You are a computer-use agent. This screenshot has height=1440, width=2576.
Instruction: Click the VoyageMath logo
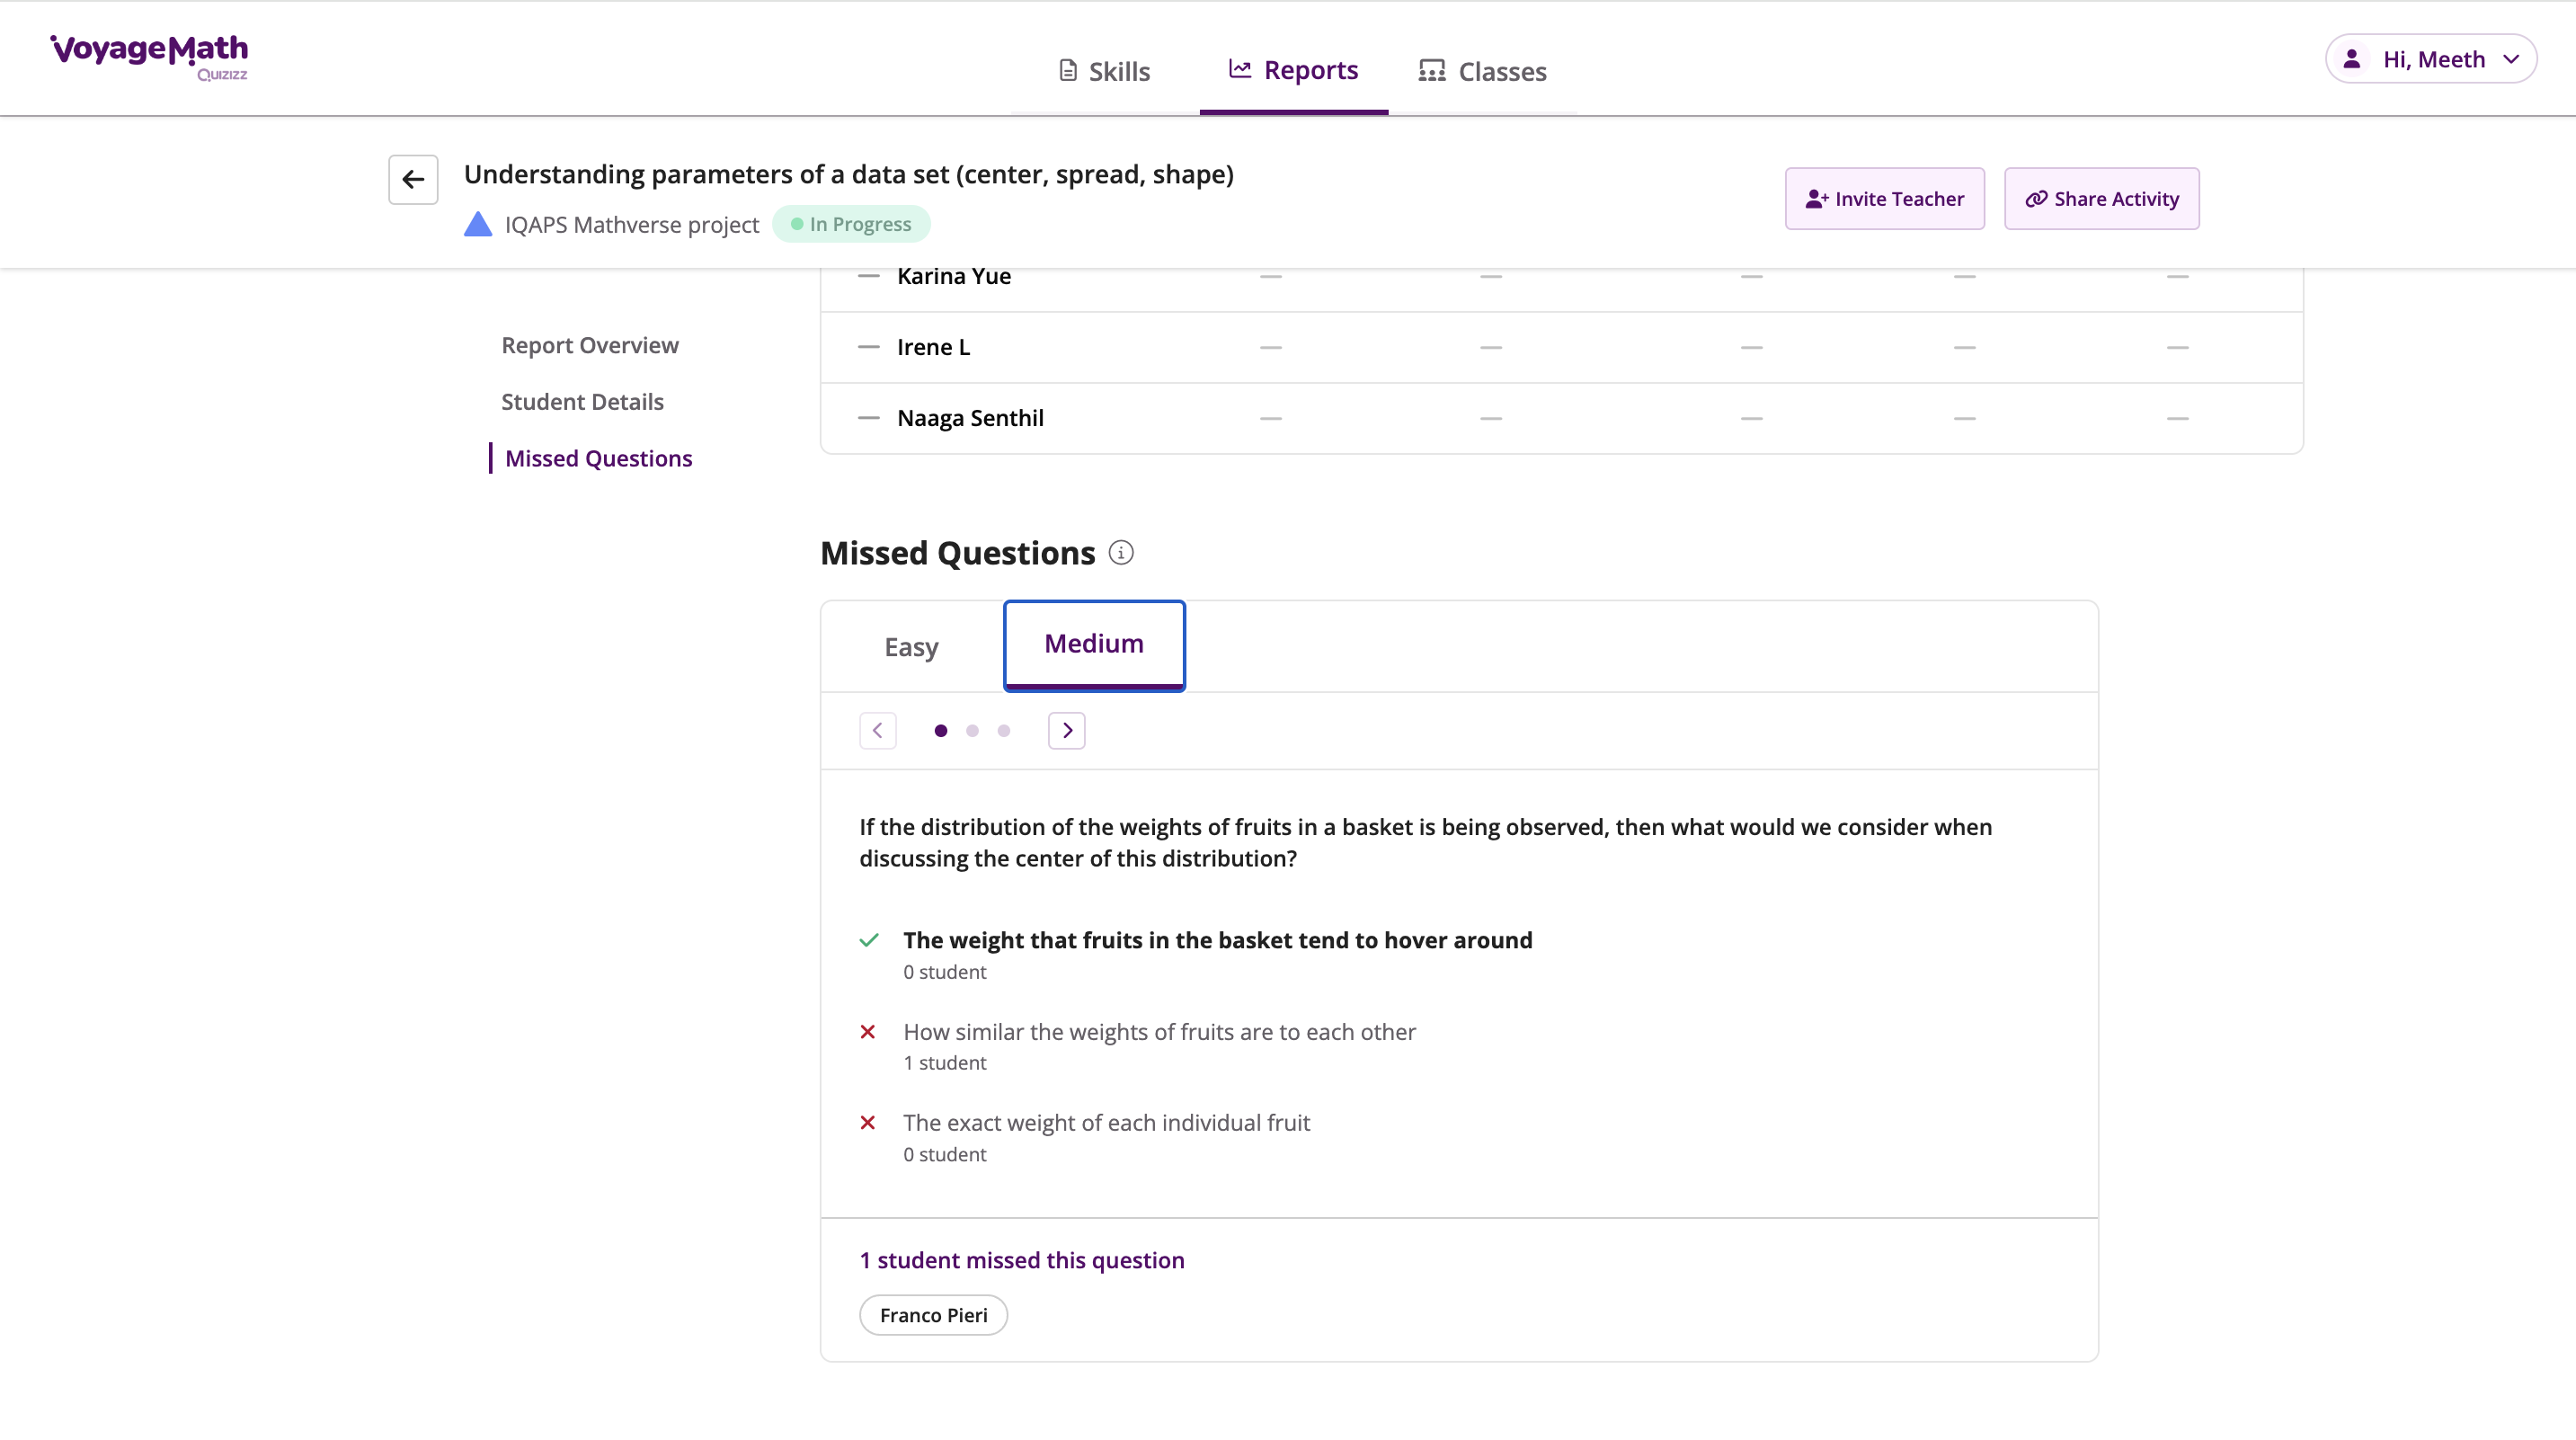(x=149, y=56)
